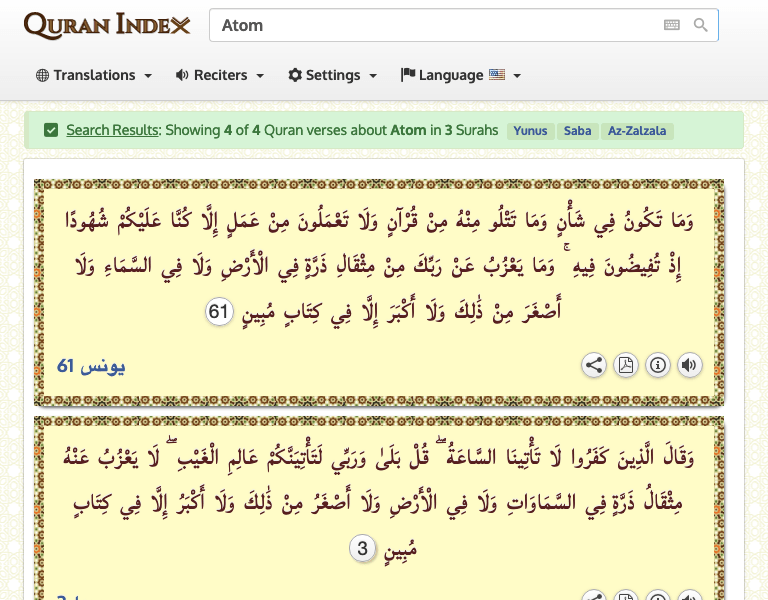Play audio recitation of verse Yunus 61

tap(689, 366)
